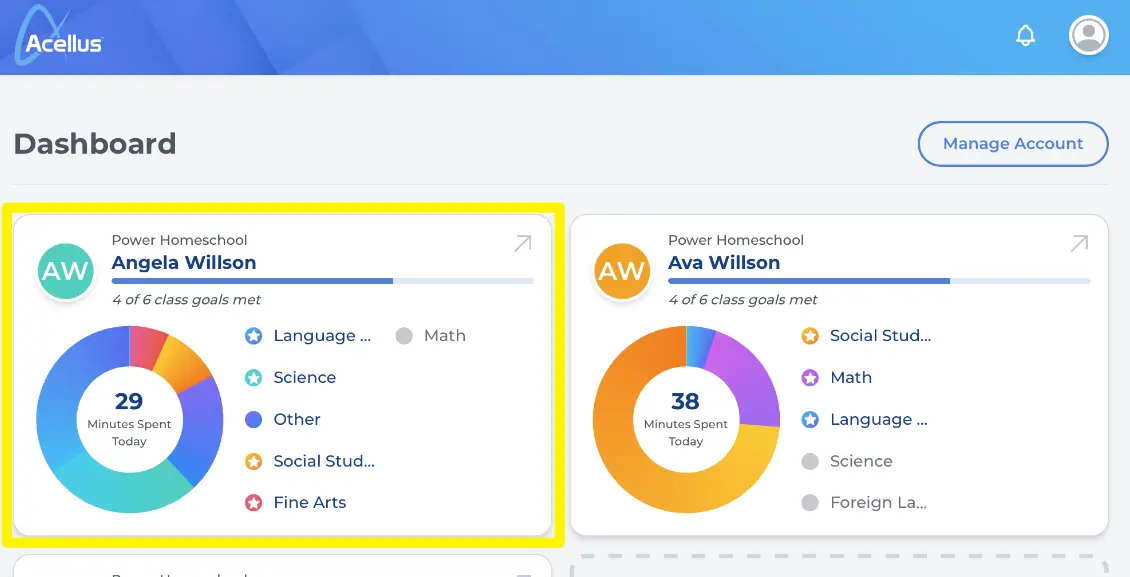Open the user profile avatar menu
This screenshot has width=1130, height=577.
1088,35
